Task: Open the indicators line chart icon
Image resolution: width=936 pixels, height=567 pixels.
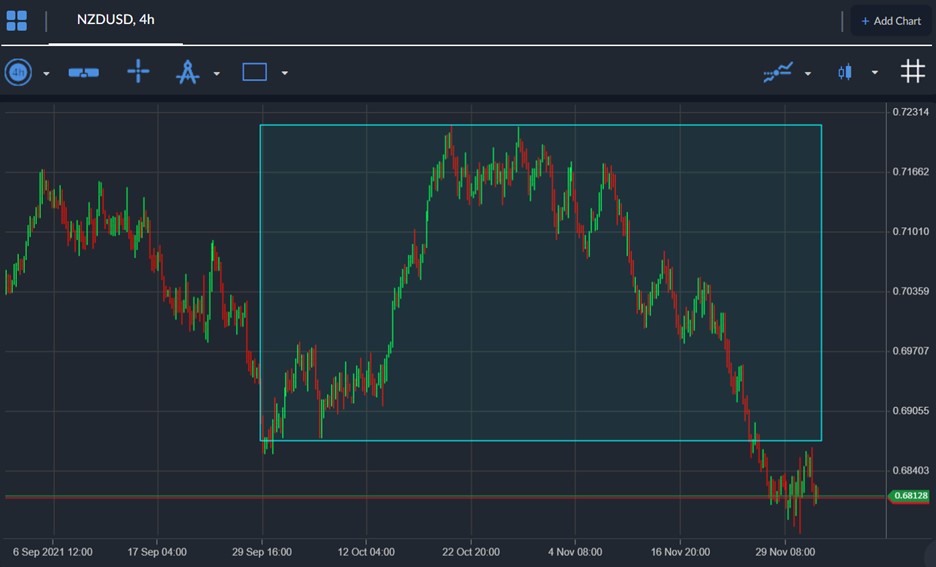Action: pyautogui.click(x=778, y=72)
